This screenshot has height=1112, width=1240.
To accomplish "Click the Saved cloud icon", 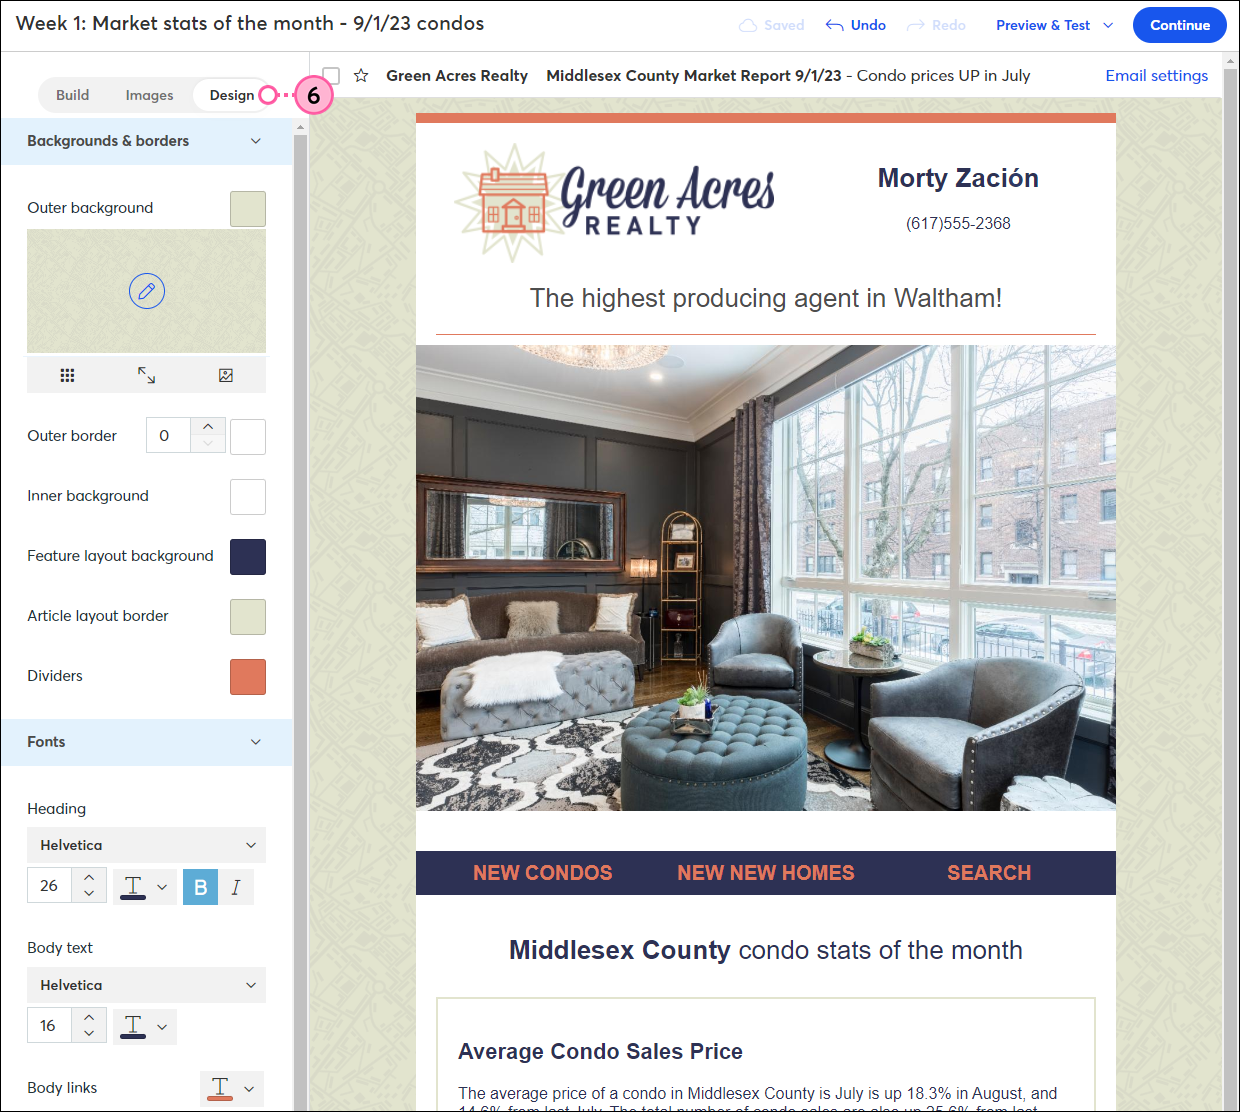I will tap(748, 25).
